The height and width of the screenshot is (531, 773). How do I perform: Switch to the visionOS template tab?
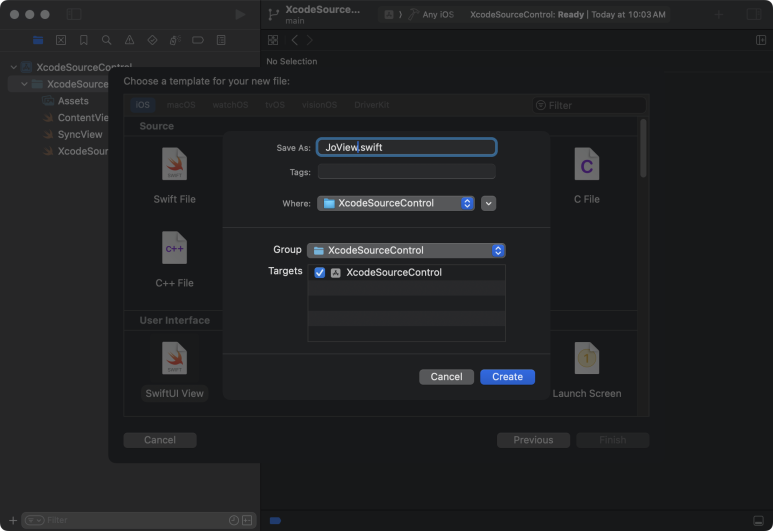[x=319, y=105]
